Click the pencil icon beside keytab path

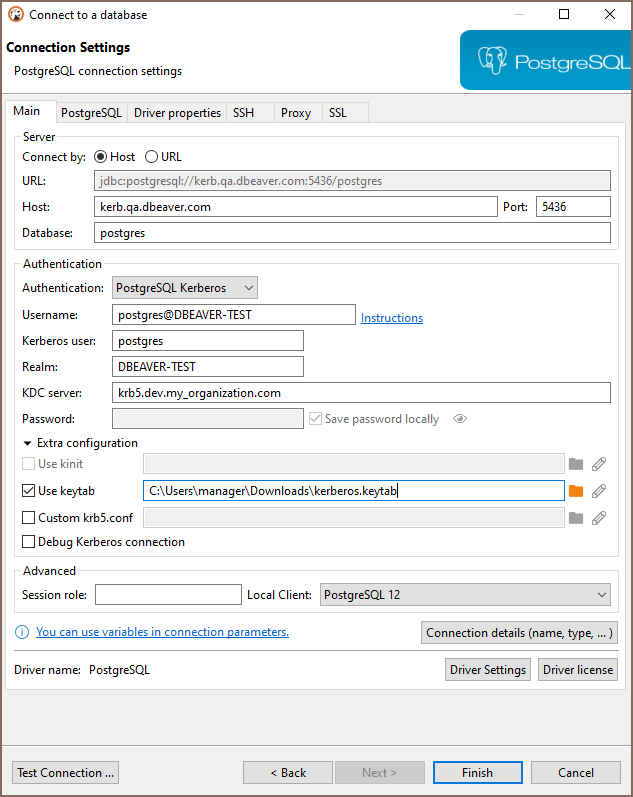click(x=599, y=491)
